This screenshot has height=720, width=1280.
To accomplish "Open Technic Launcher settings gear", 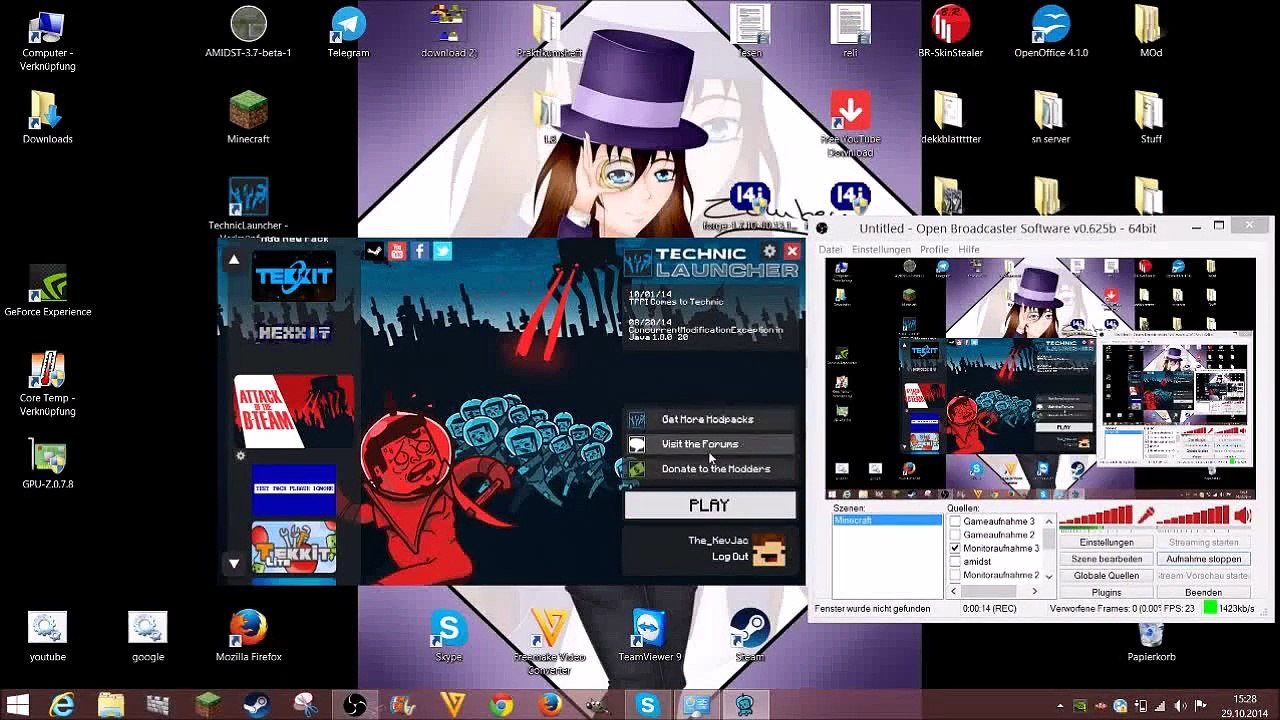I will click(769, 251).
